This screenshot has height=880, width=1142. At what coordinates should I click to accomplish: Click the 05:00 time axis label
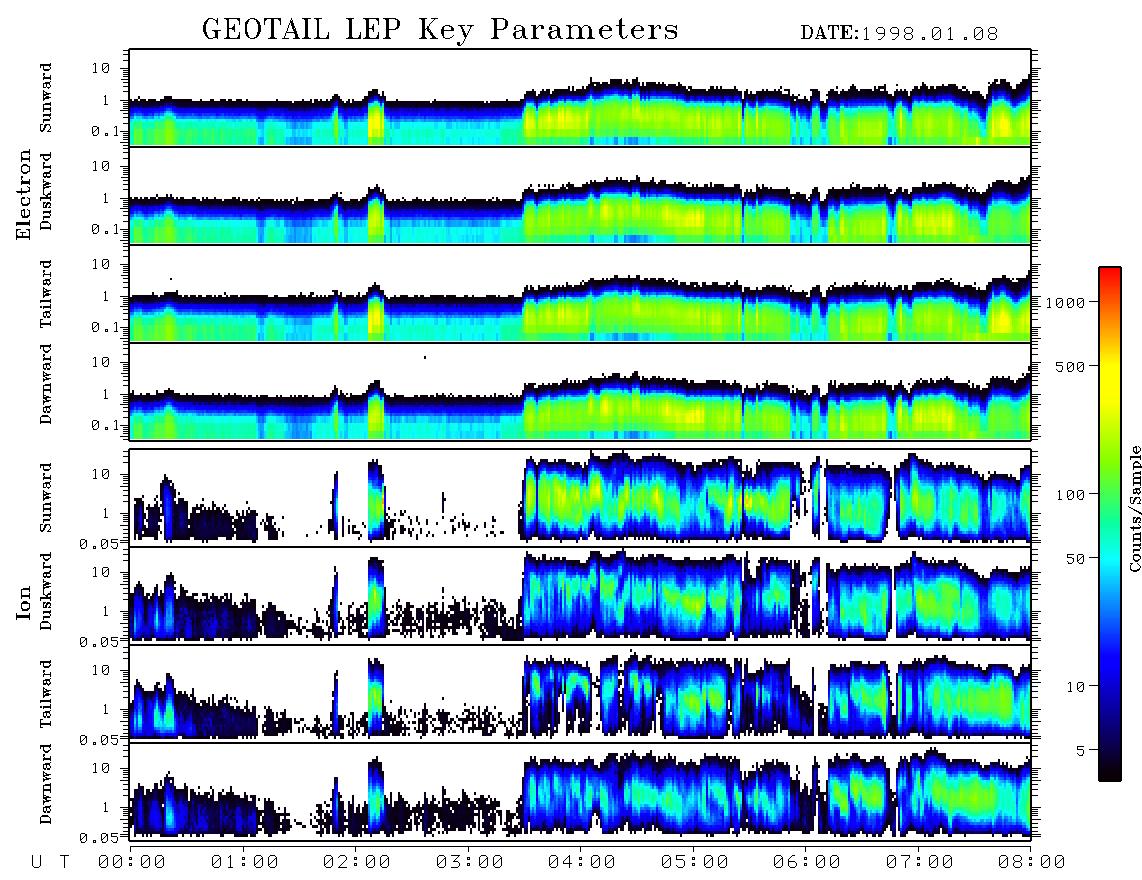pos(695,862)
